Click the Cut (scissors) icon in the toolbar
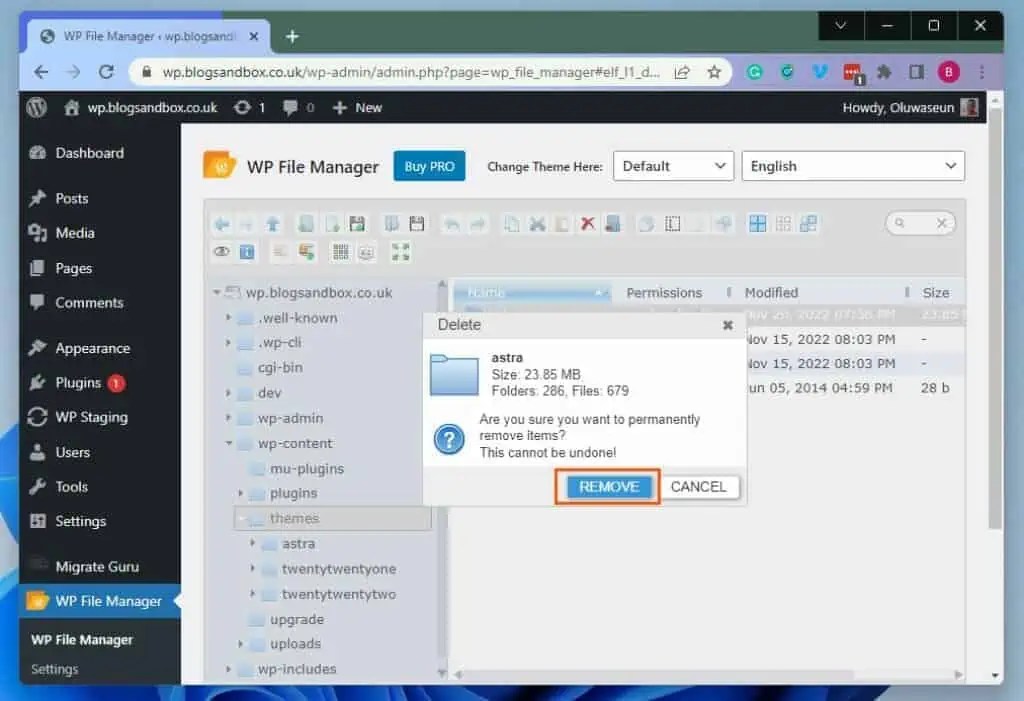The image size is (1024, 701). (535, 223)
